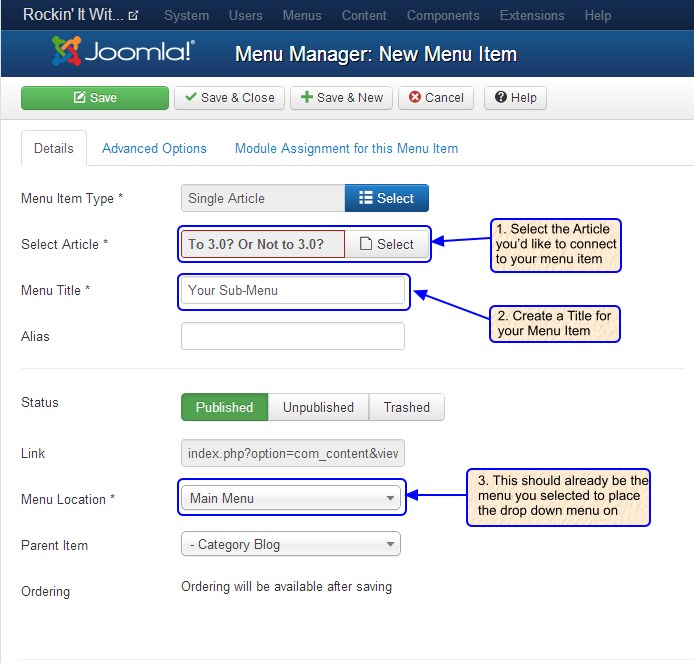Click the Link URL field

pos(293,453)
